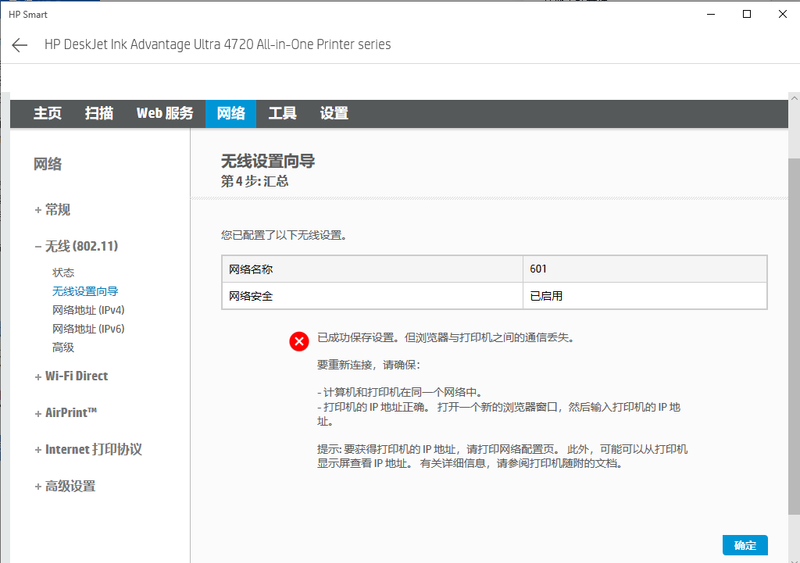Image resolution: width=800 pixels, height=563 pixels.
Task: Switch to the 扫描 tab
Action: coord(99,114)
